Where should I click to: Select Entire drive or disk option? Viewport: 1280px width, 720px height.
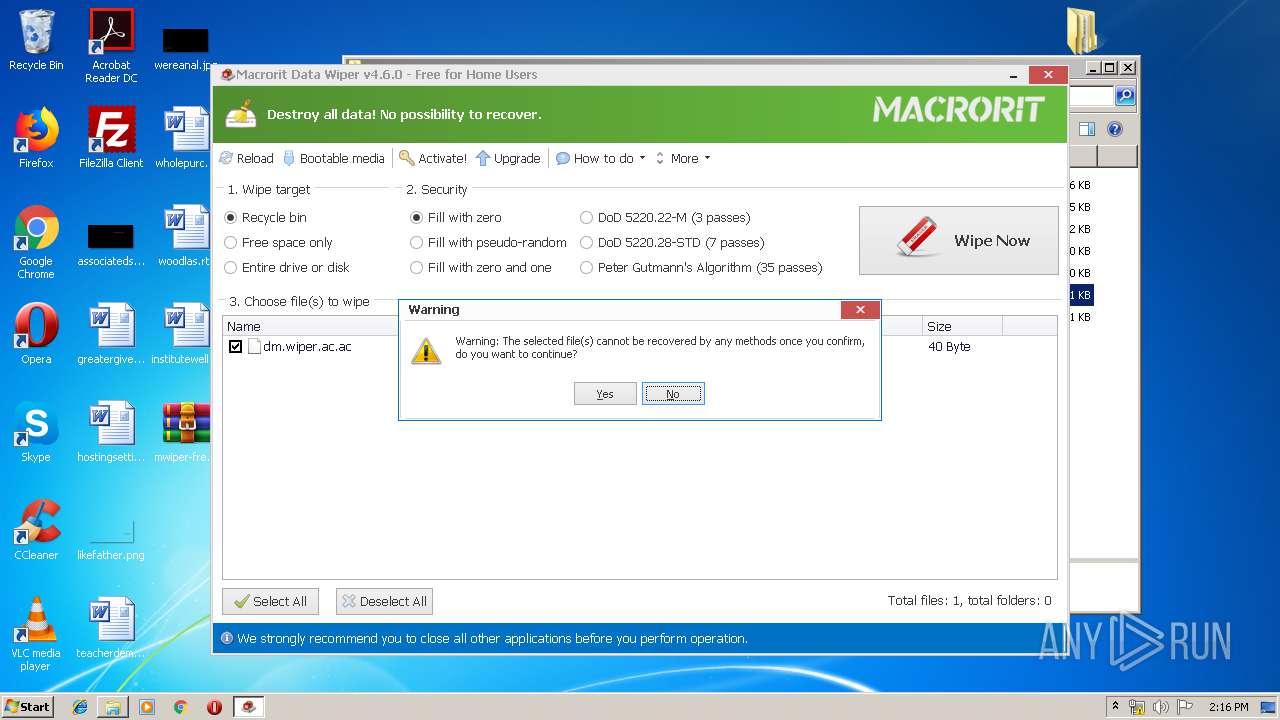287,267
